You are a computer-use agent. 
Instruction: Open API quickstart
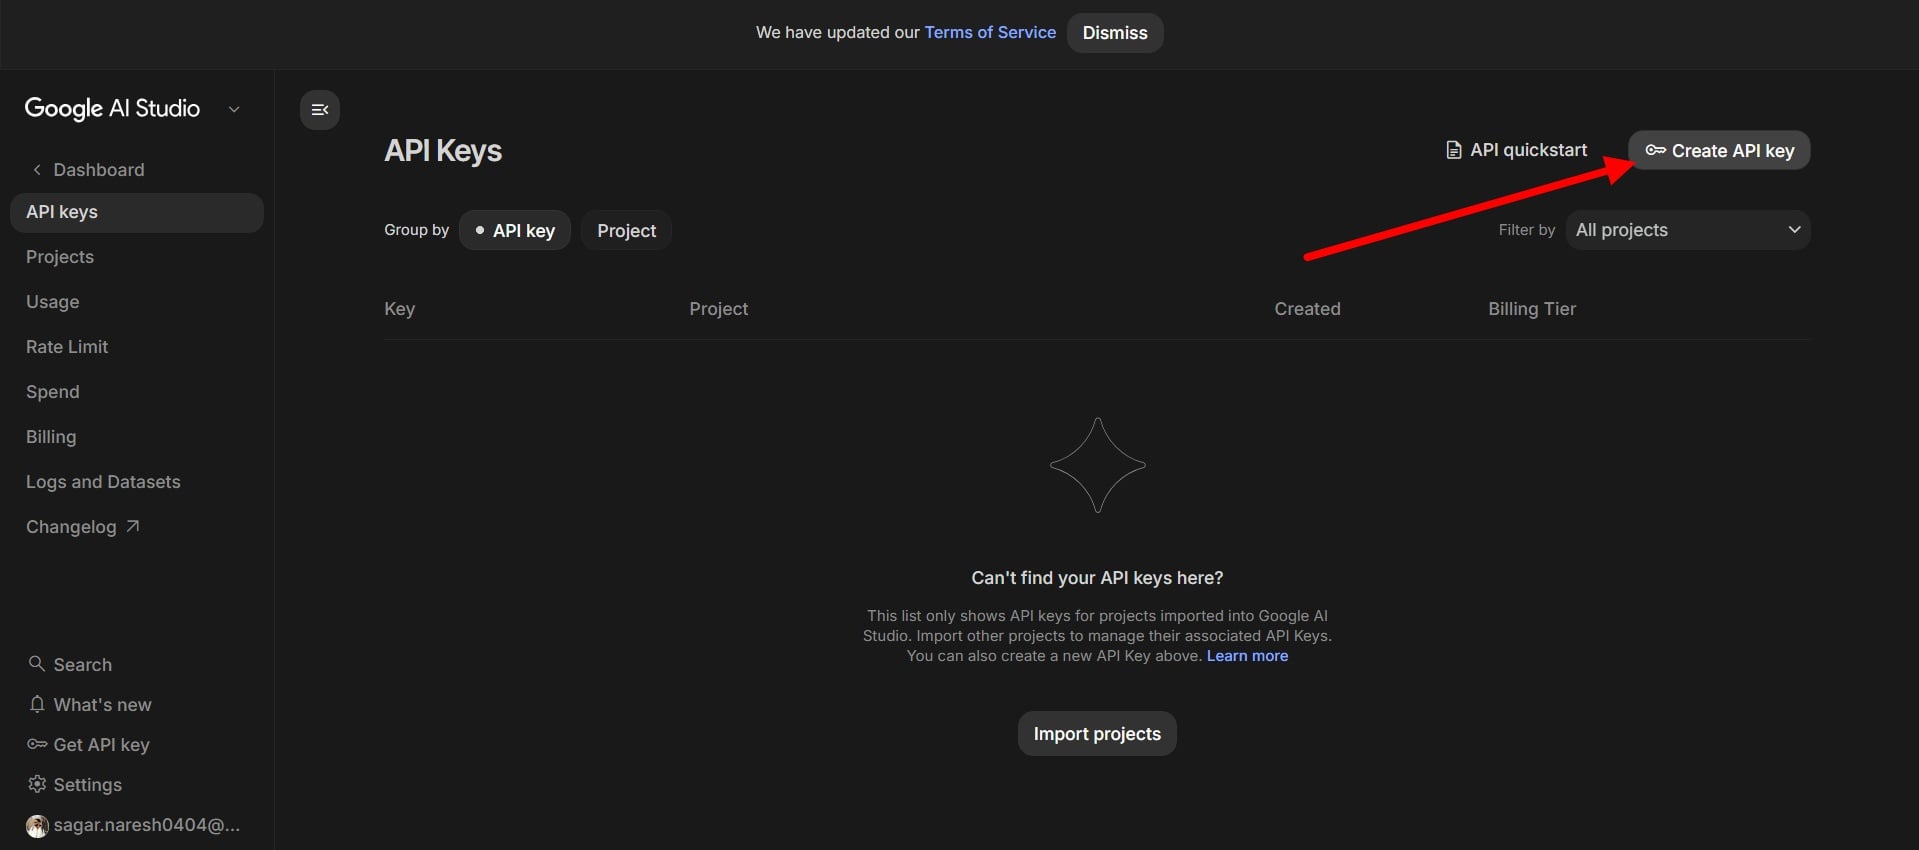(x=1517, y=150)
